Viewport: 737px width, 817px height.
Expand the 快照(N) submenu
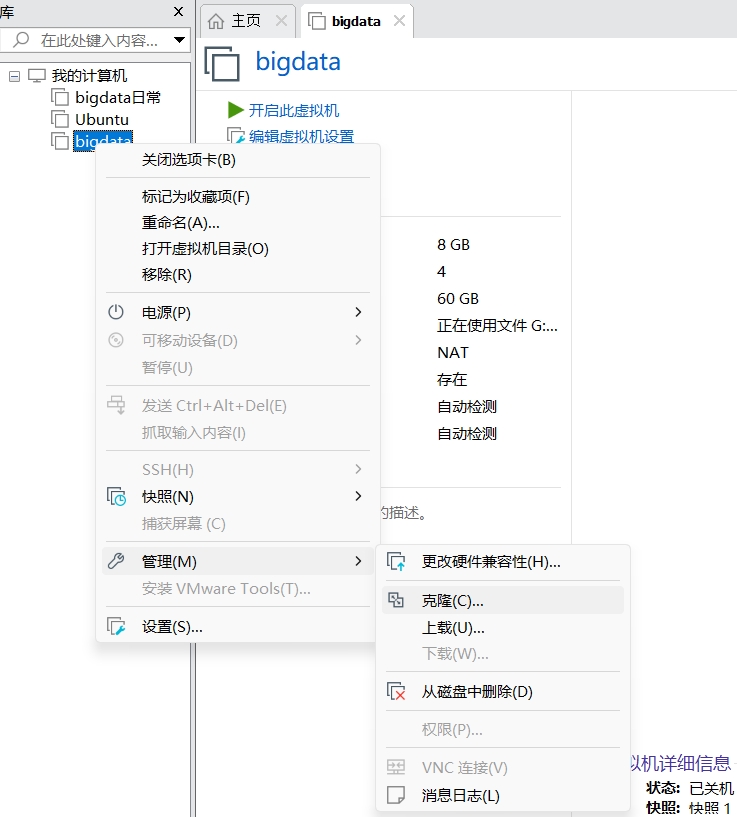point(358,496)
